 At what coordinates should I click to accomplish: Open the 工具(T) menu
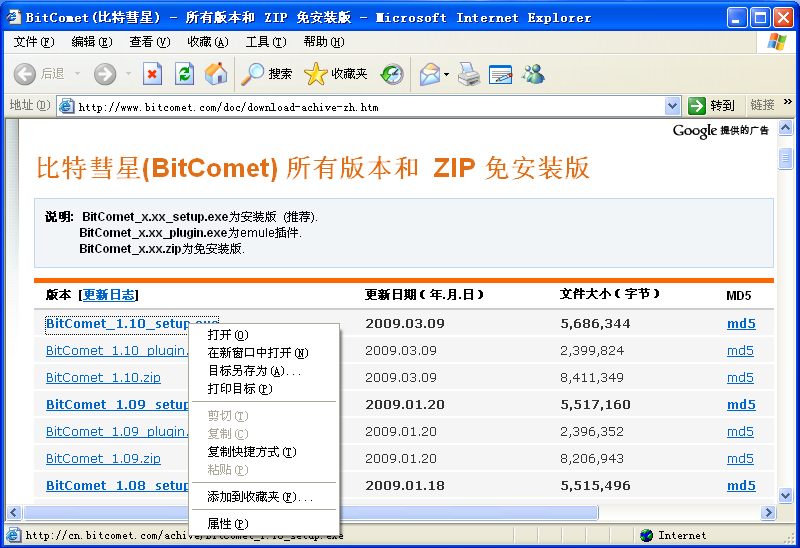point(266,42)
